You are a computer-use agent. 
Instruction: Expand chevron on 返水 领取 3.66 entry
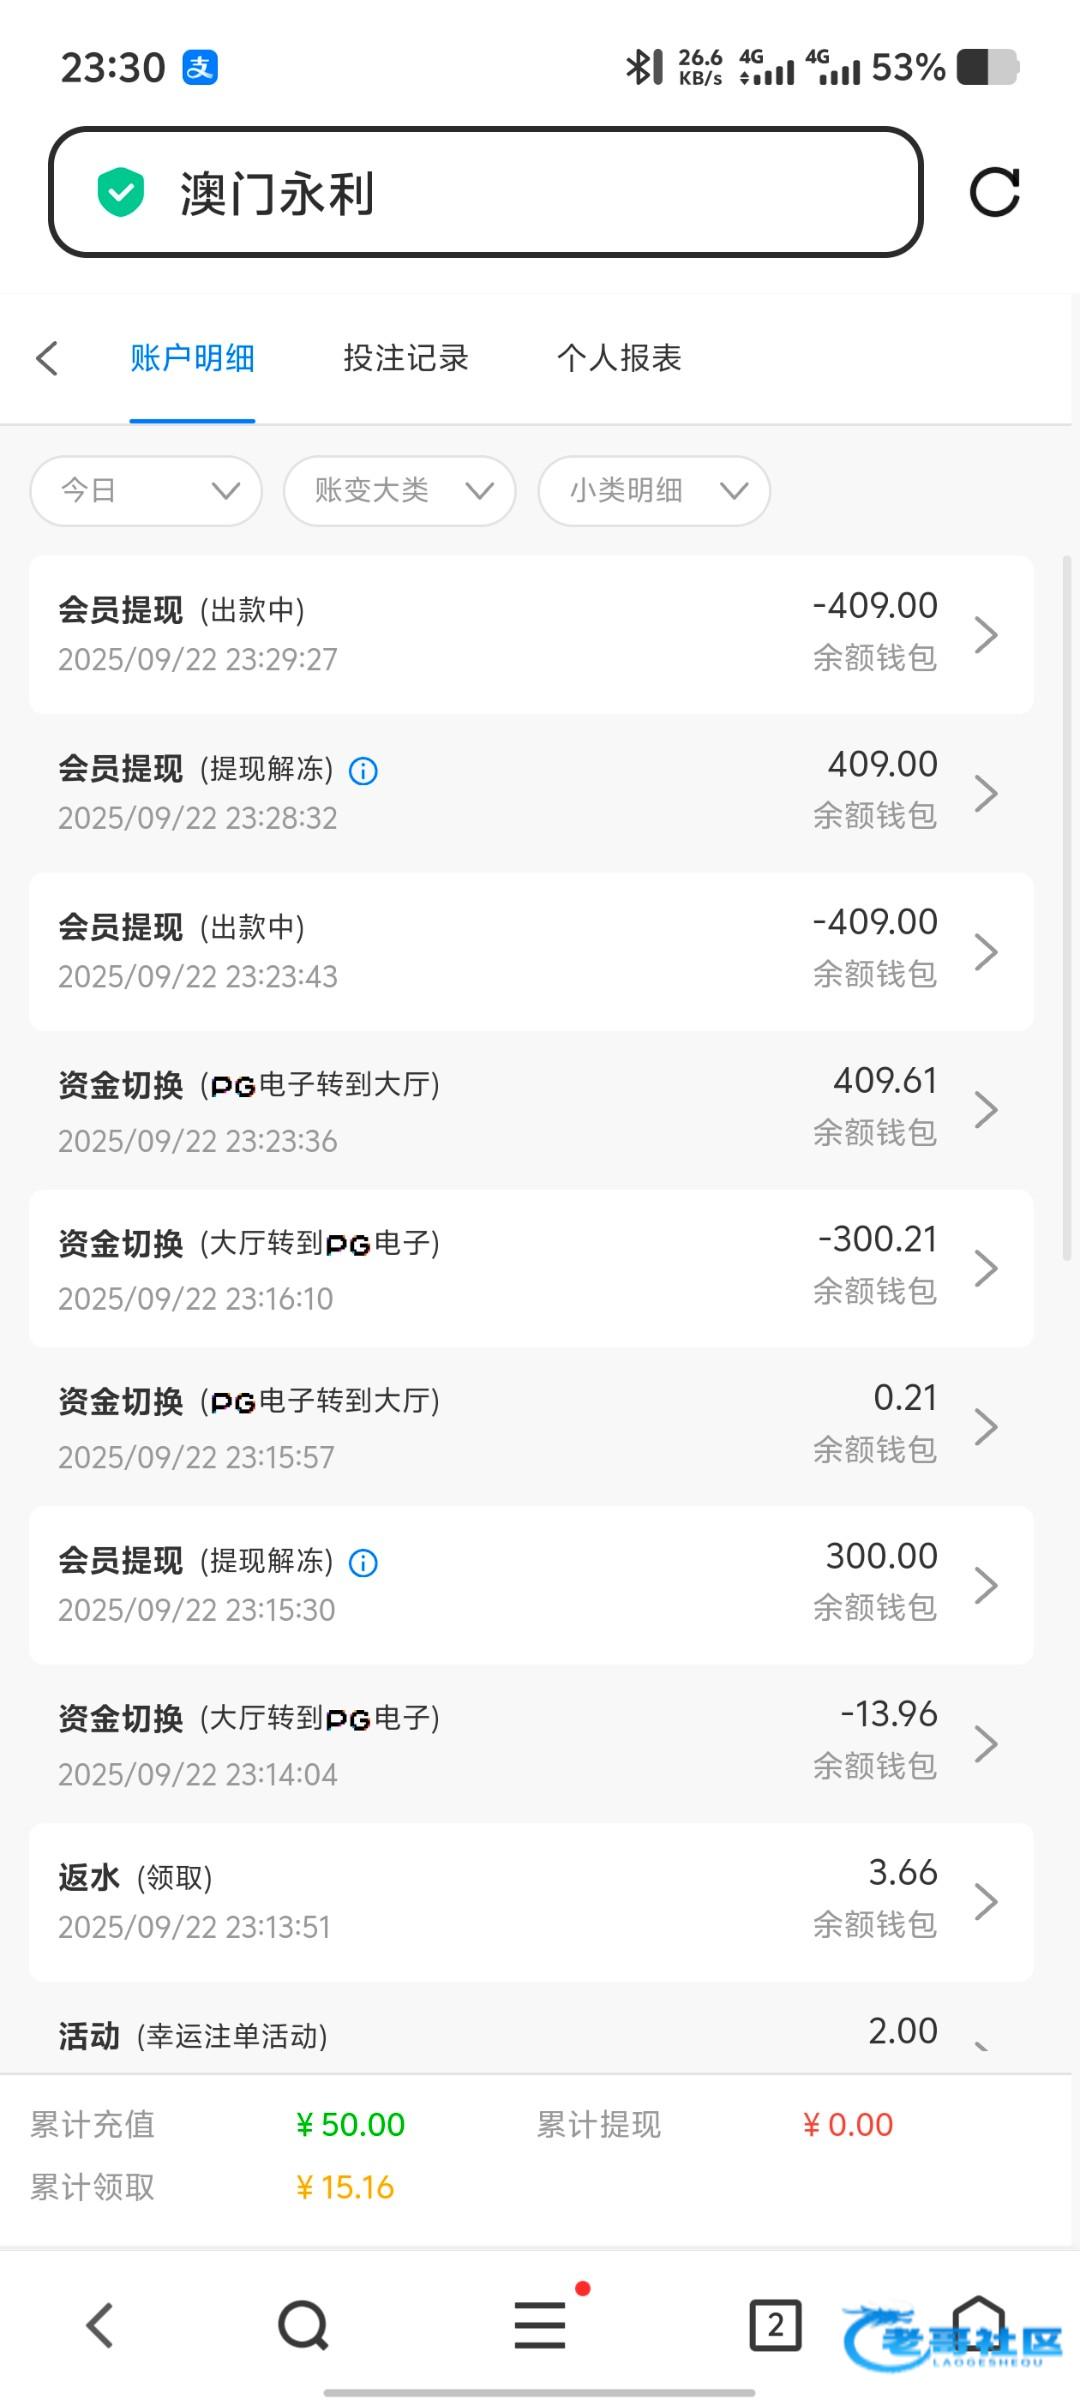coord(986,1902)
